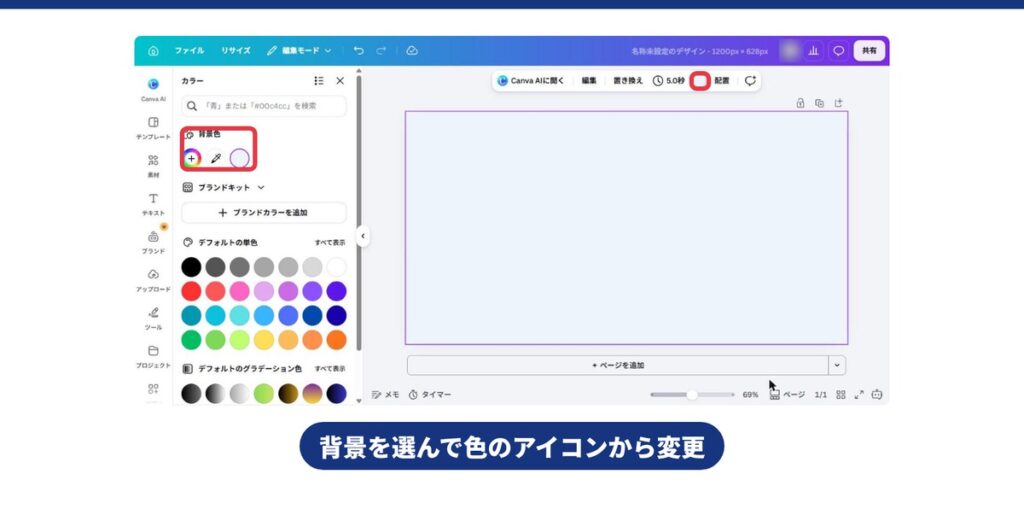Click the ページを追加 button
The image size is (1024, 509).
click(x=618, y=365)
